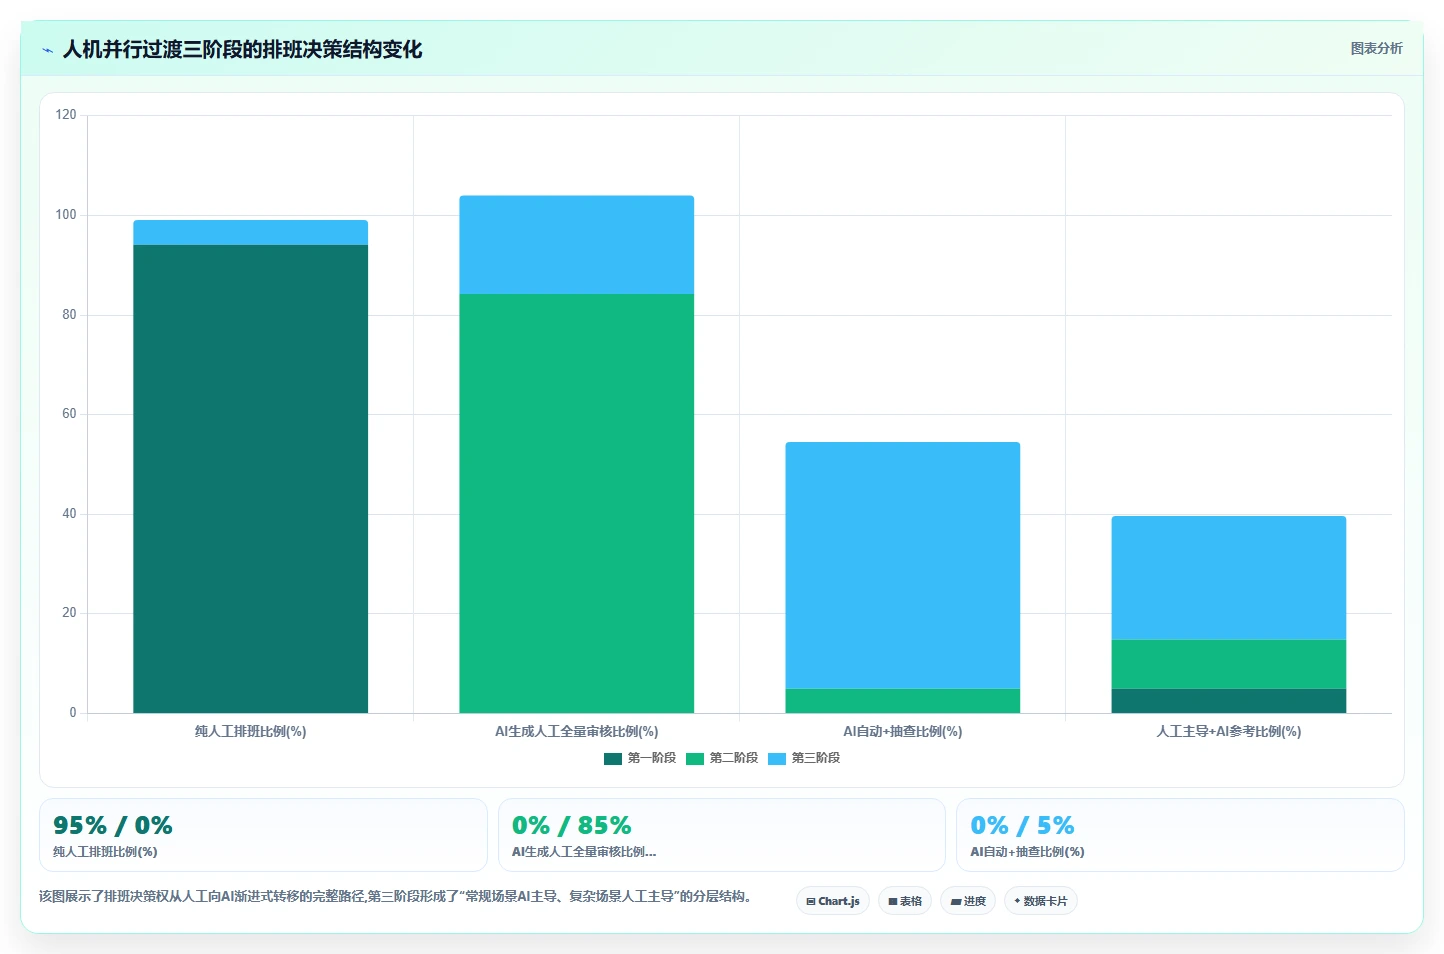Select the AI自动+抽查比例 stat card
The image size is (1444, 954).
(x=1180, y=835)
